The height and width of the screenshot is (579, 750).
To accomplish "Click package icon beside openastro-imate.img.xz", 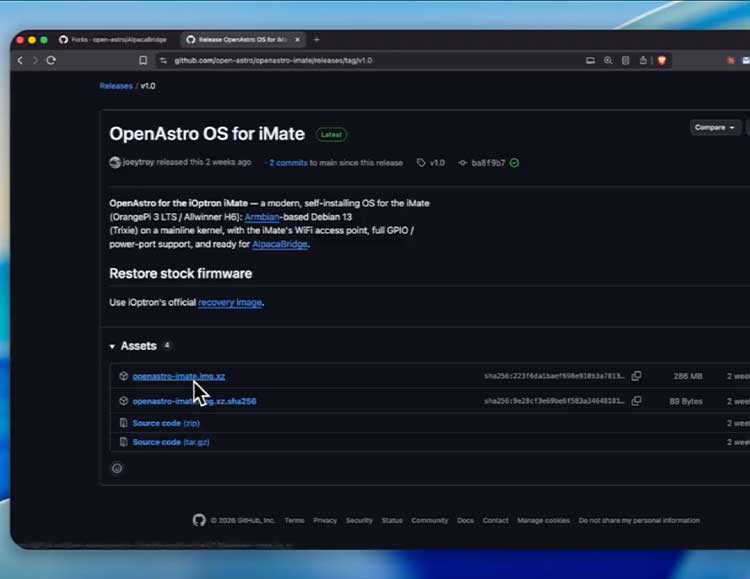I will [x=123, y=376].
